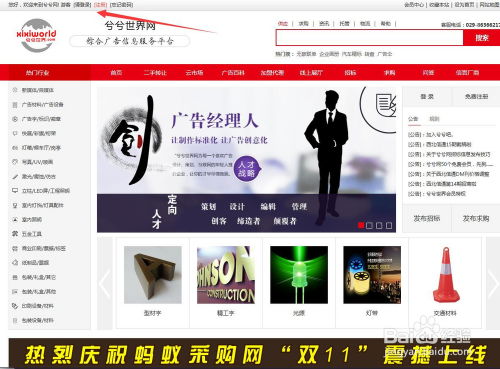Image resolution: width=500 pixels, height=369 pixels.
Task: Open the 广告材料/广告设备 category
Action: [x=43, y=105]
